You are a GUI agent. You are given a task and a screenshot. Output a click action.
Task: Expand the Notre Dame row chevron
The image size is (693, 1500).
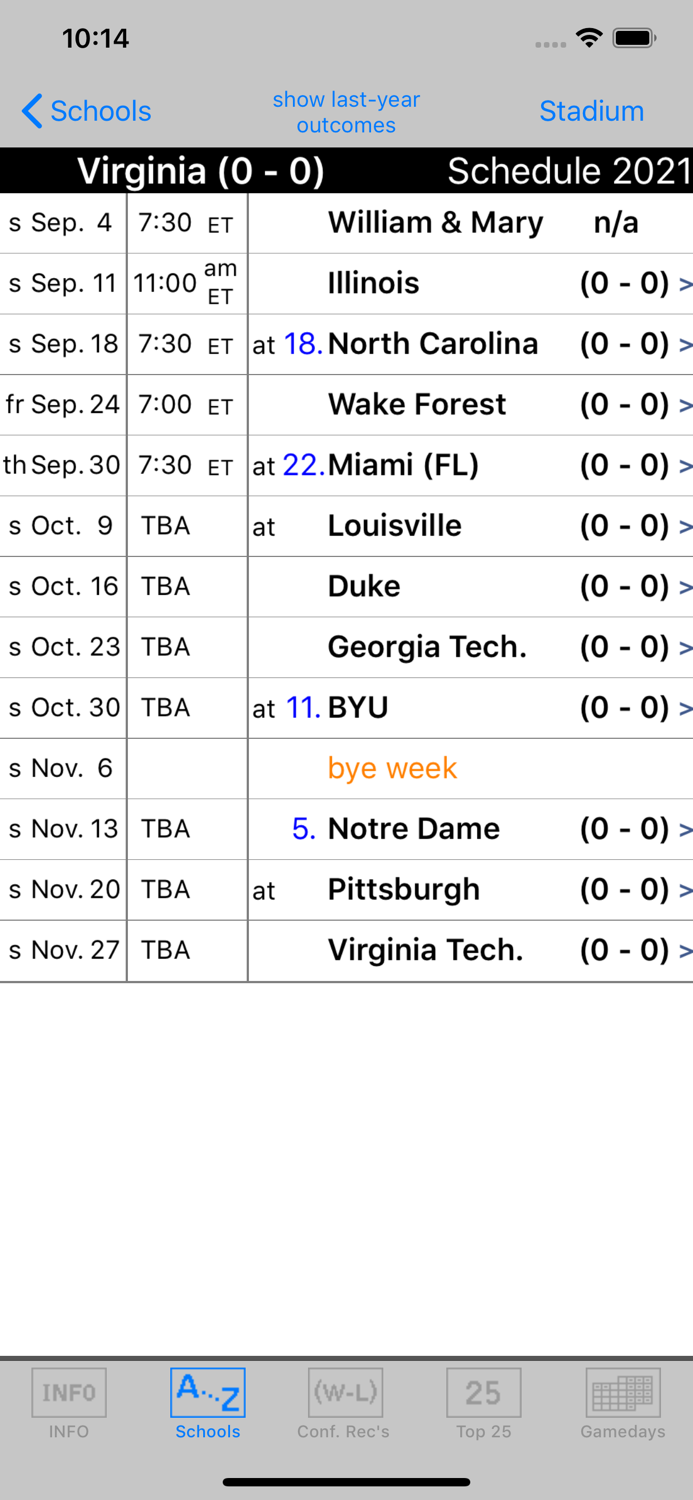point(686,829)
